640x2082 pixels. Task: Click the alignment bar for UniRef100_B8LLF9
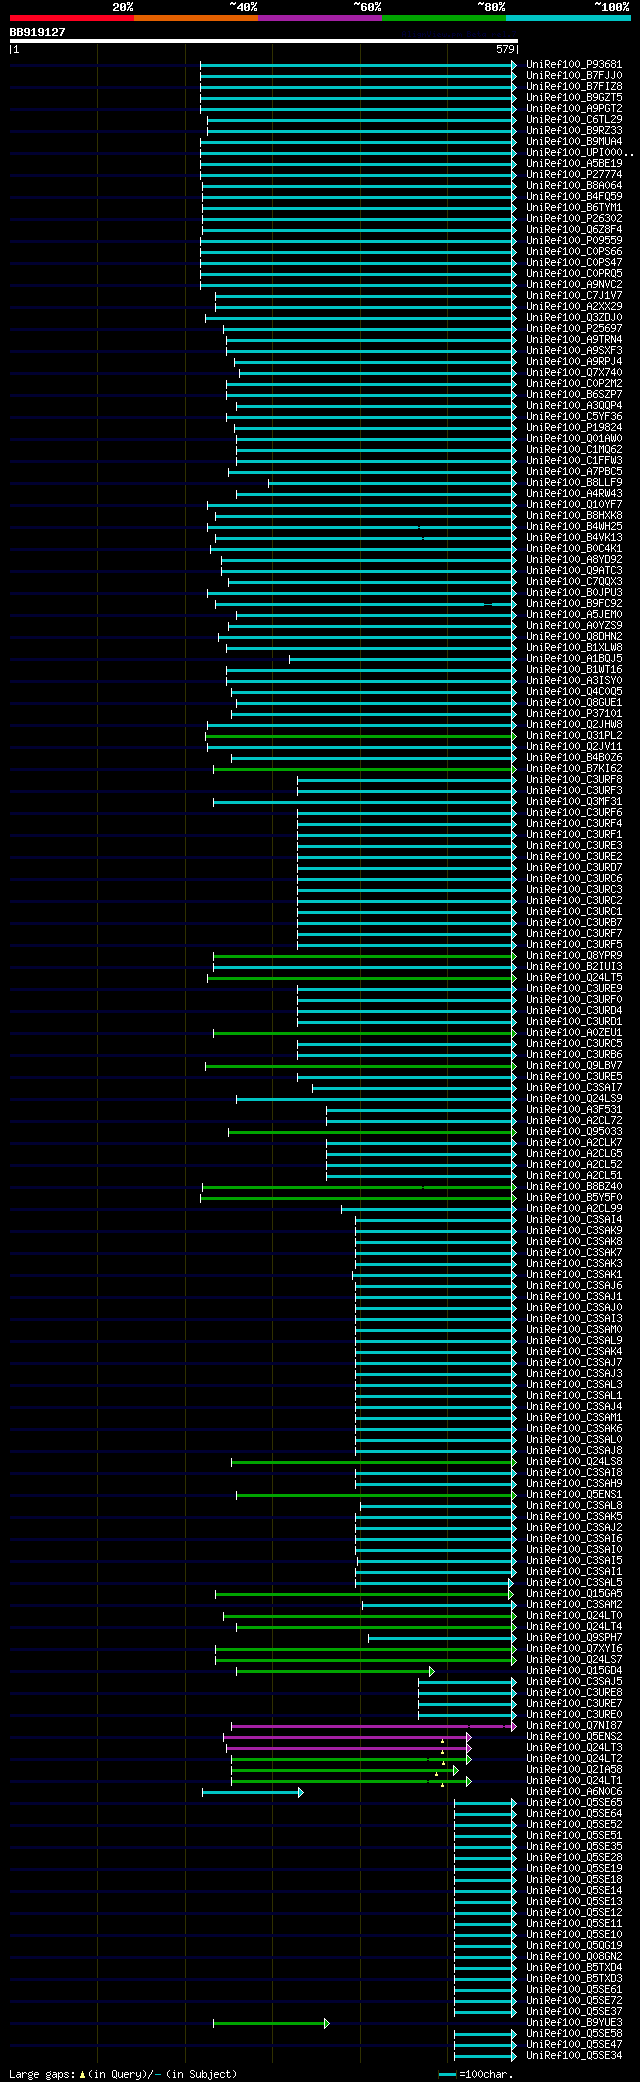tap(392, 483)
